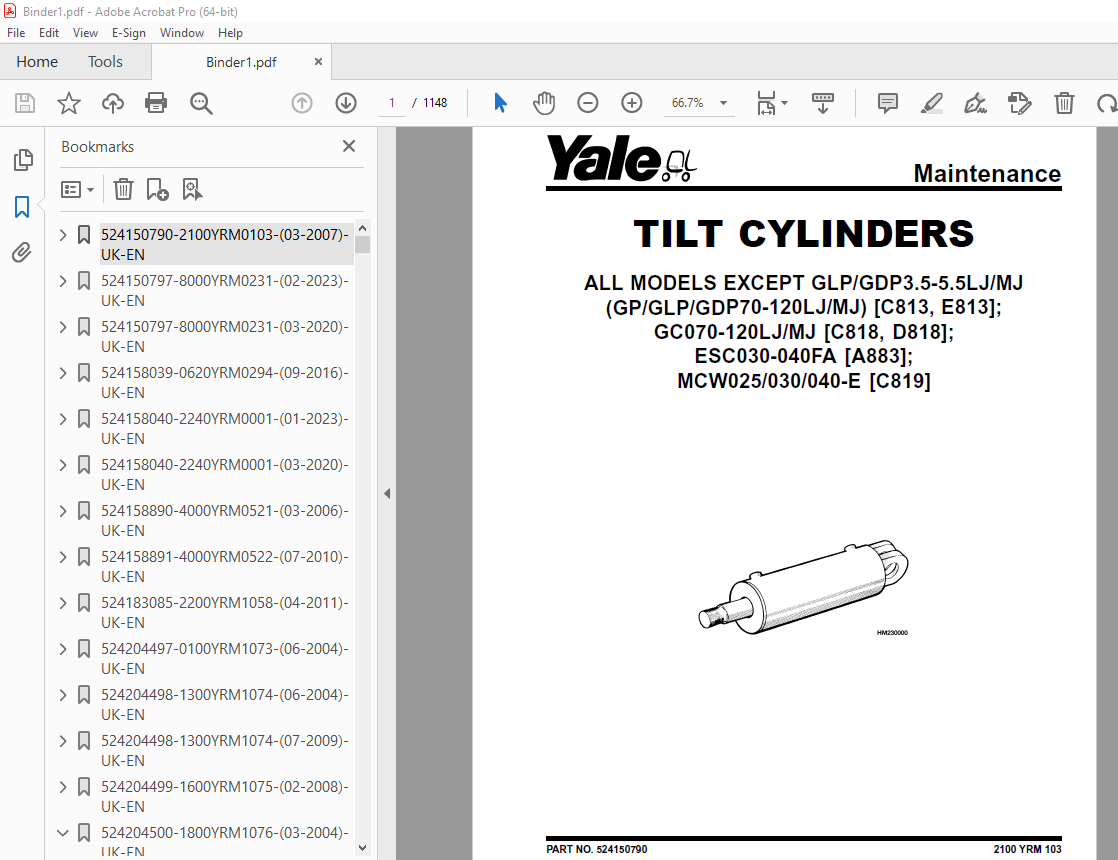Click the rotate page icon

click(1107, 103)
